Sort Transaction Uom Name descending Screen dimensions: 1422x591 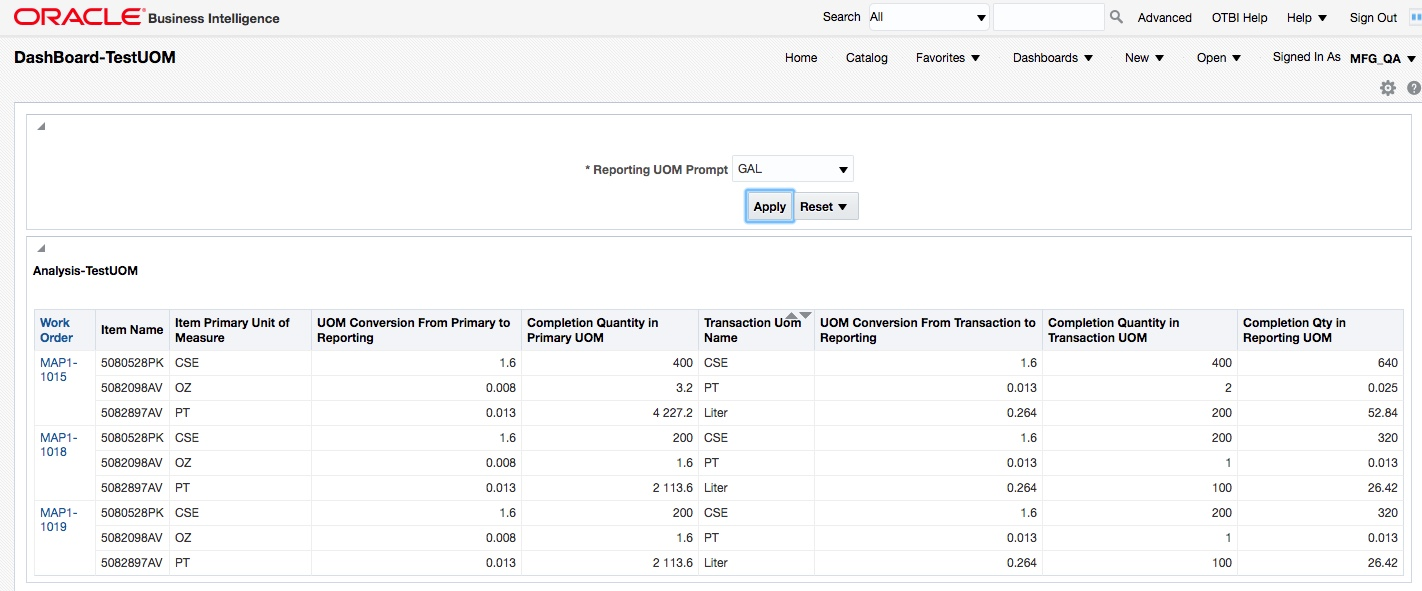coord(805,316)
